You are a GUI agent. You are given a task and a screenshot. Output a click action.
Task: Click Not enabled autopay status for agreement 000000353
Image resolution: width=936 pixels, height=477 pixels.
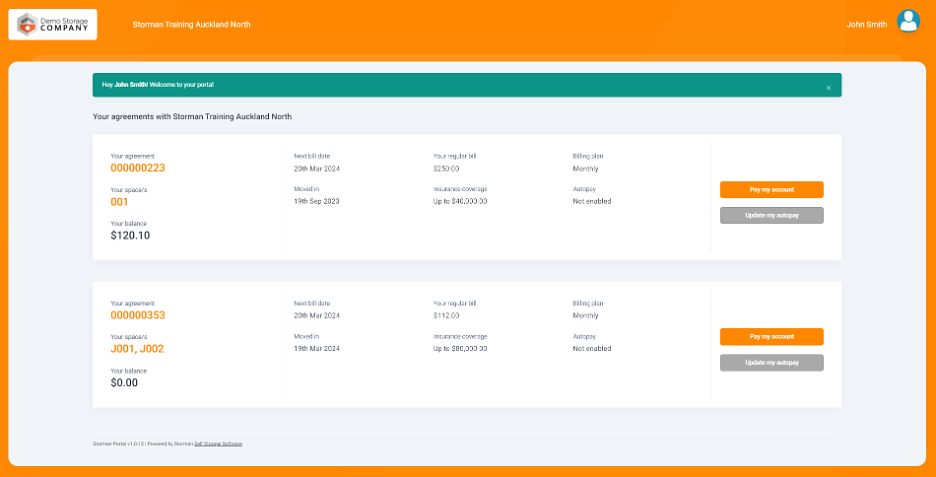point(592,349)
